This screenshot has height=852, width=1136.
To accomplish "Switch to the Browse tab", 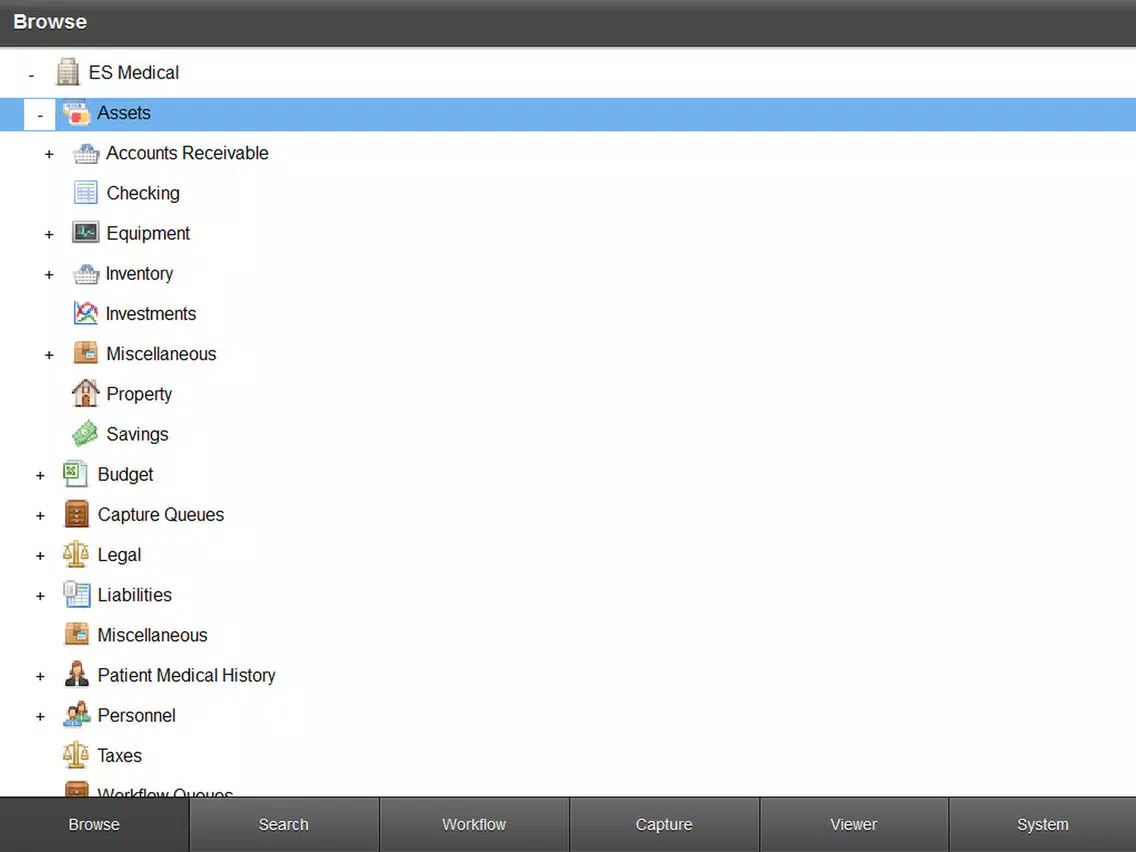I will pyautogui.click(x=94, y=824).
